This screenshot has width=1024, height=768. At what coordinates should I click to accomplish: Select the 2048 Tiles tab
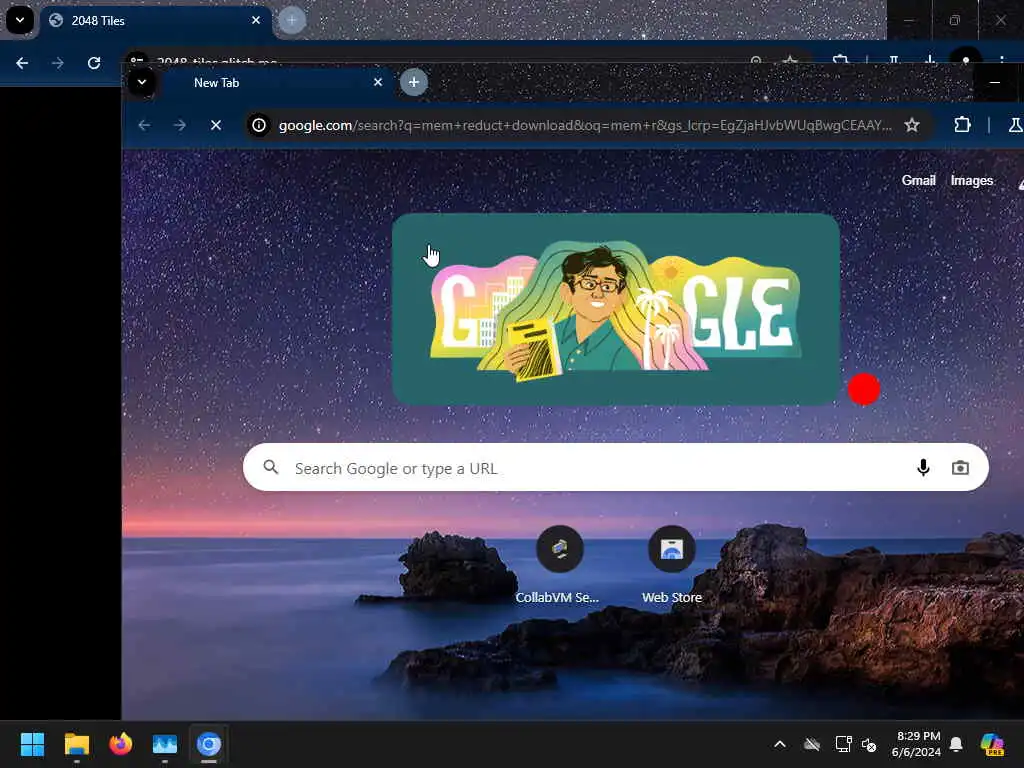pos(154,20)
